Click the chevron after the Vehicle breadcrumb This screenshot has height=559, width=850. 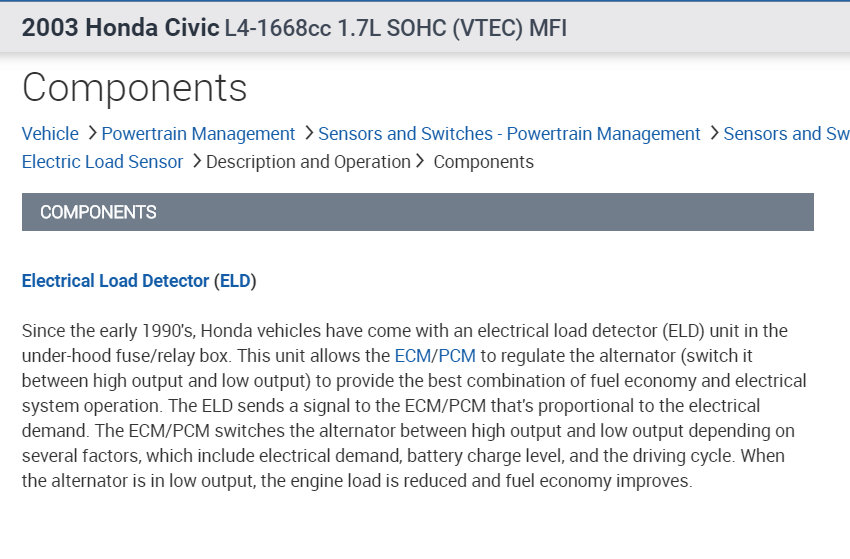91,133
